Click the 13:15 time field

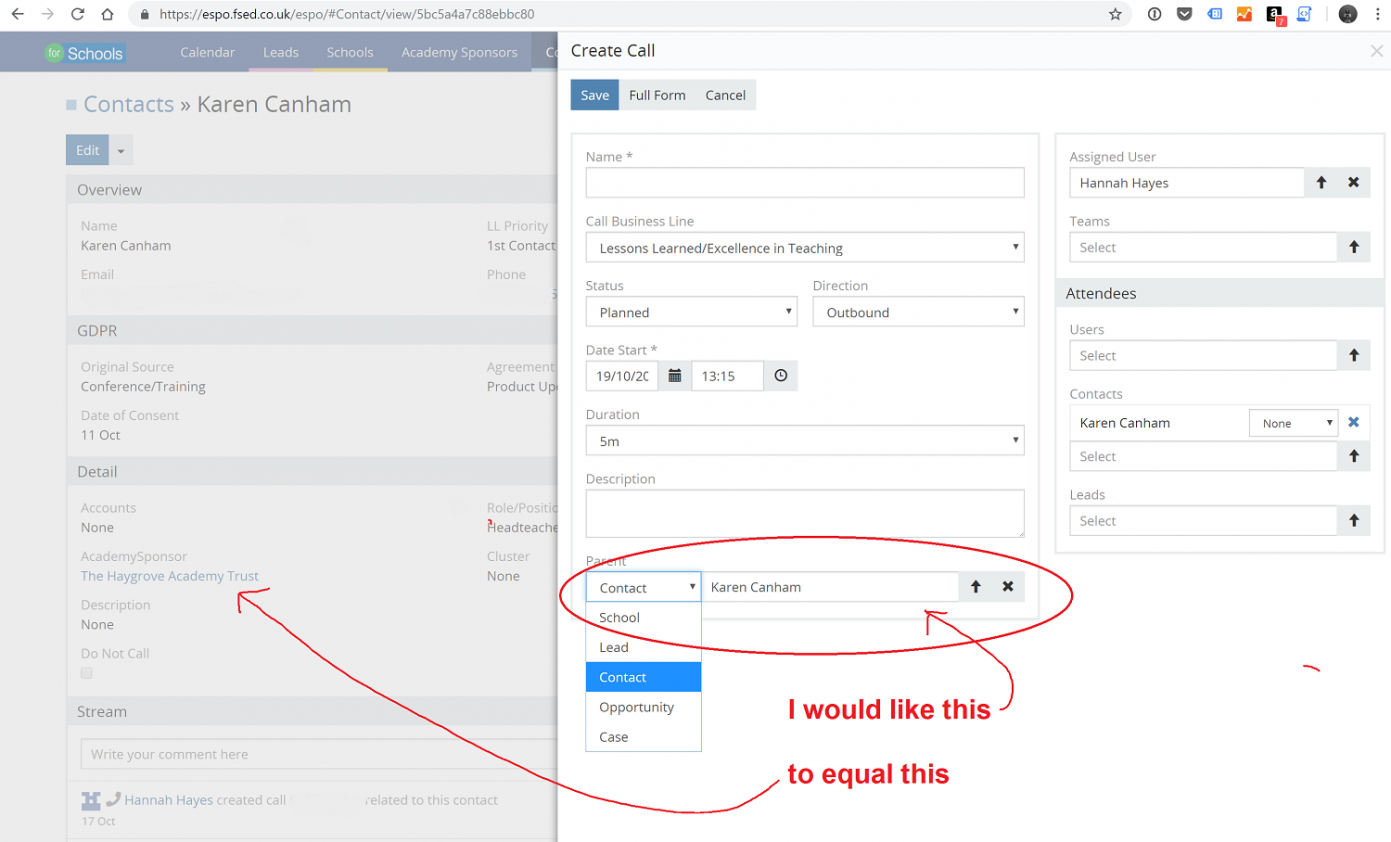(728, 376)
